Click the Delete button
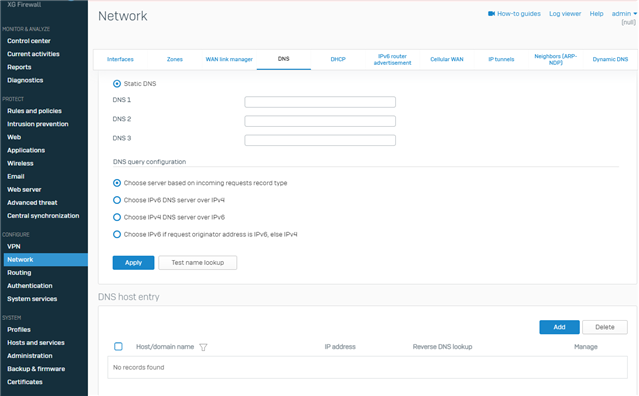 (605, 327)
